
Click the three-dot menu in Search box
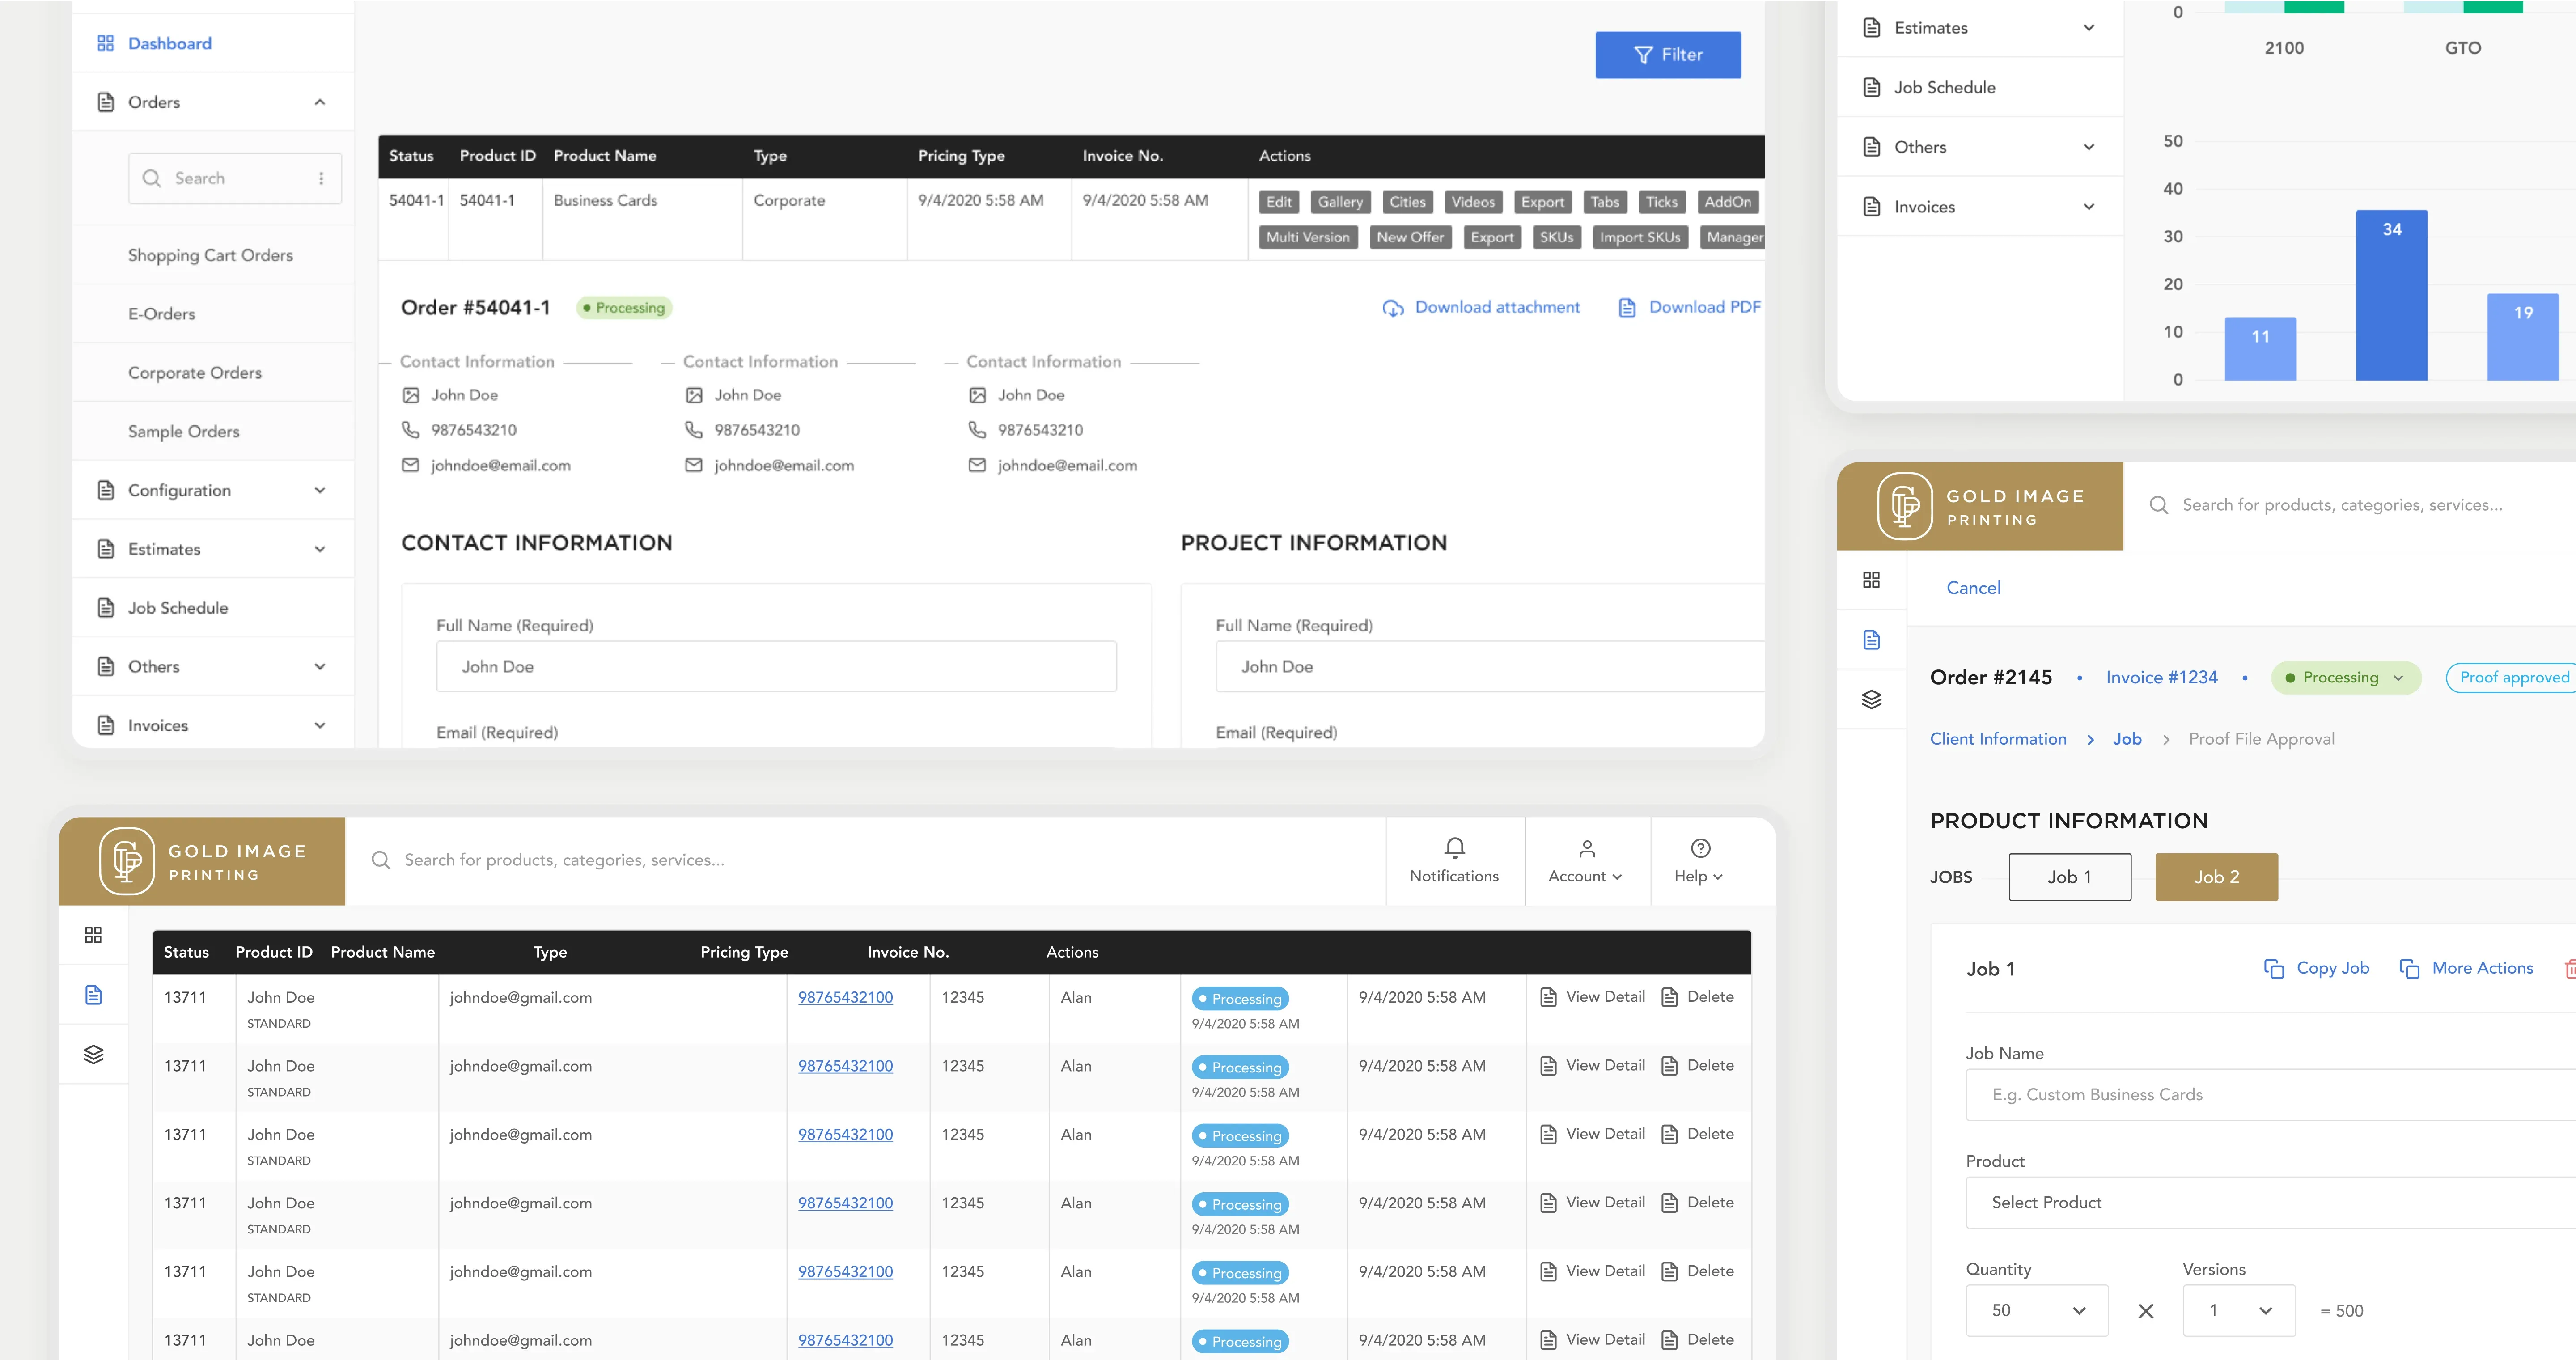[321, 178]
